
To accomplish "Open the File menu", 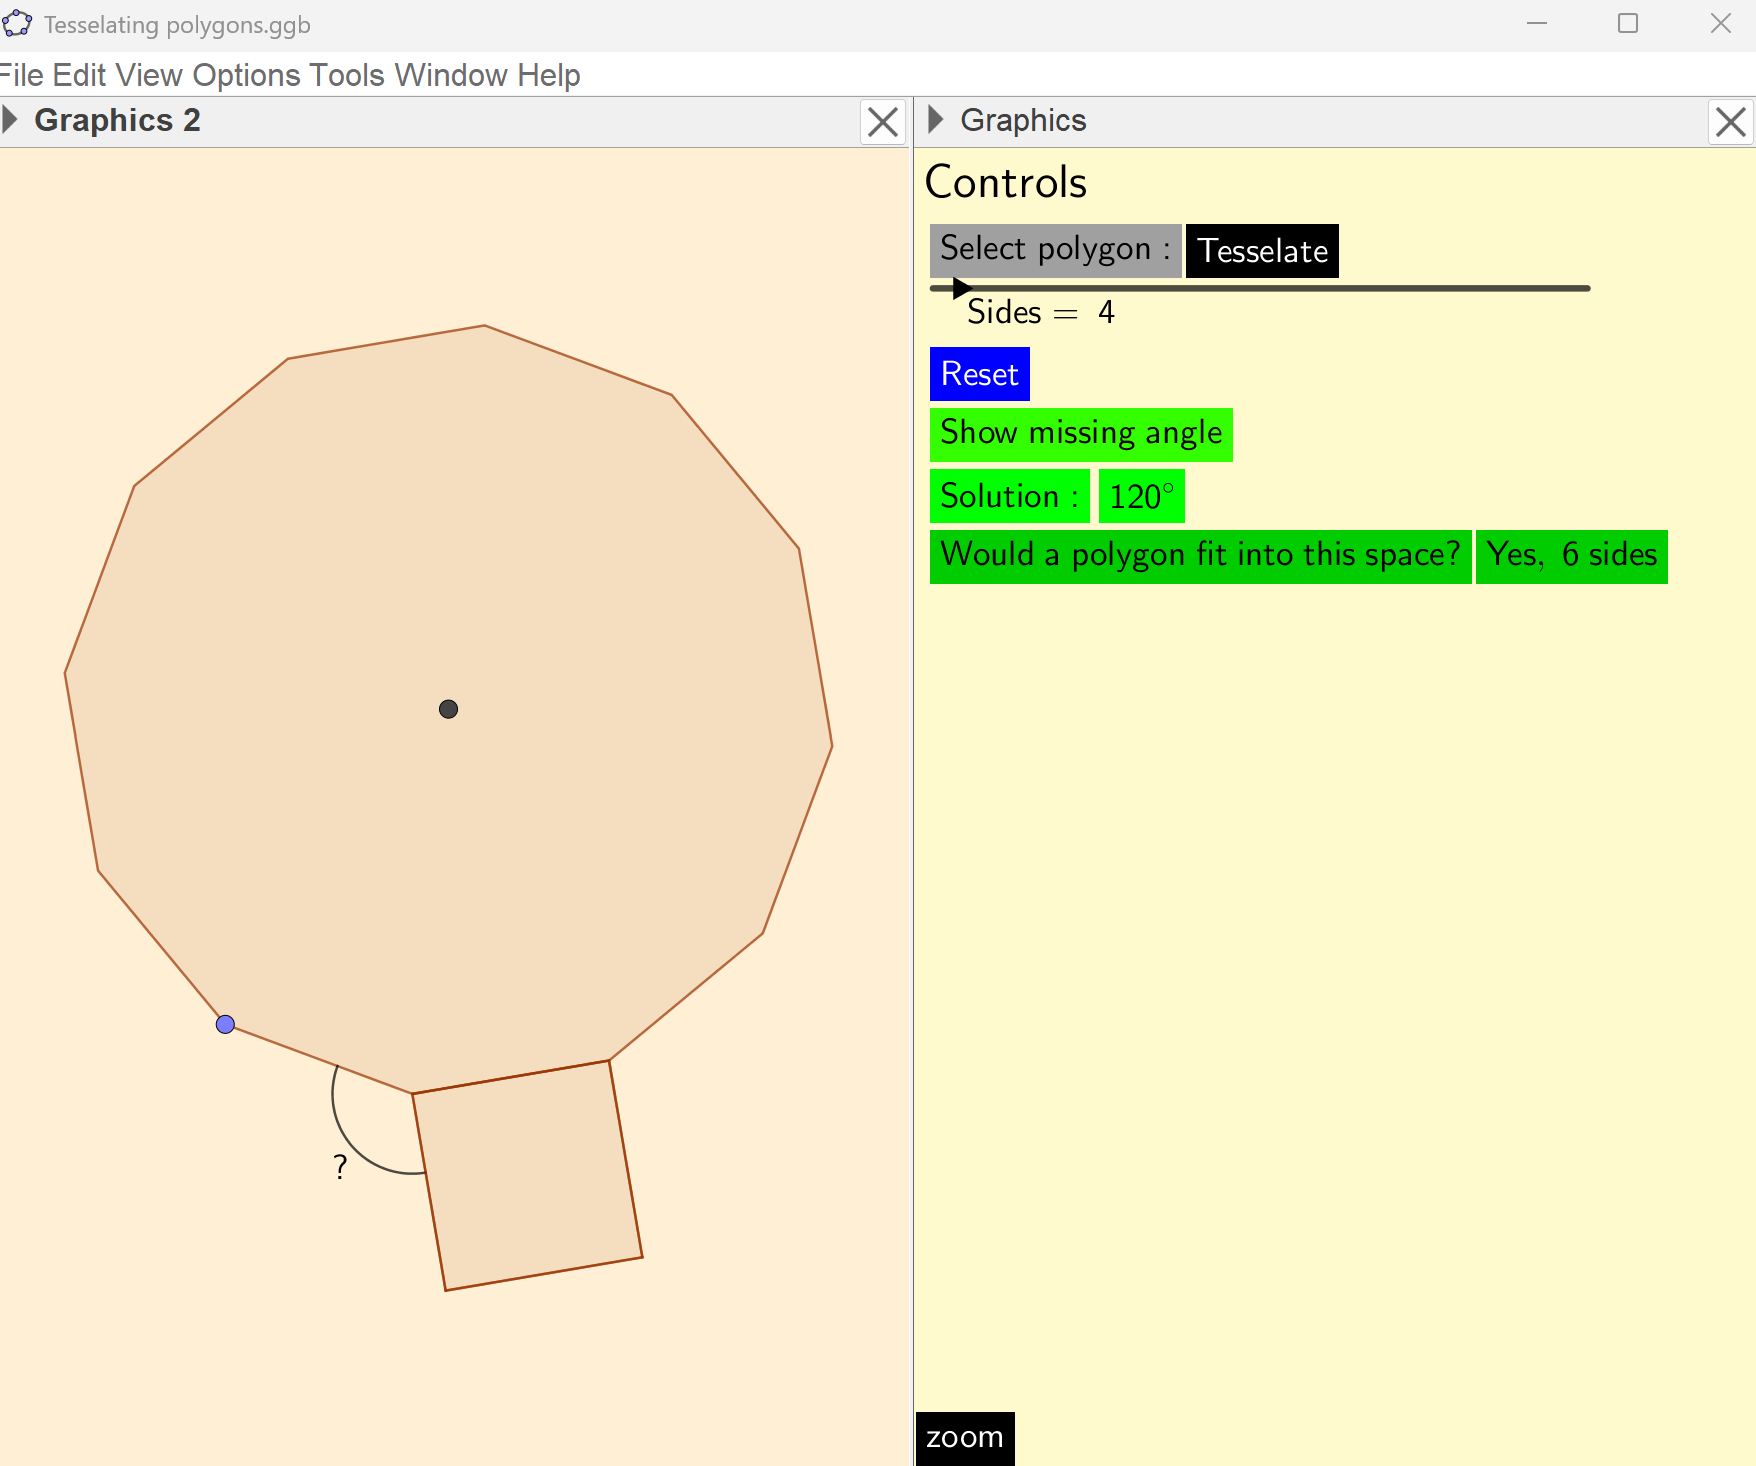I will 21,75.
